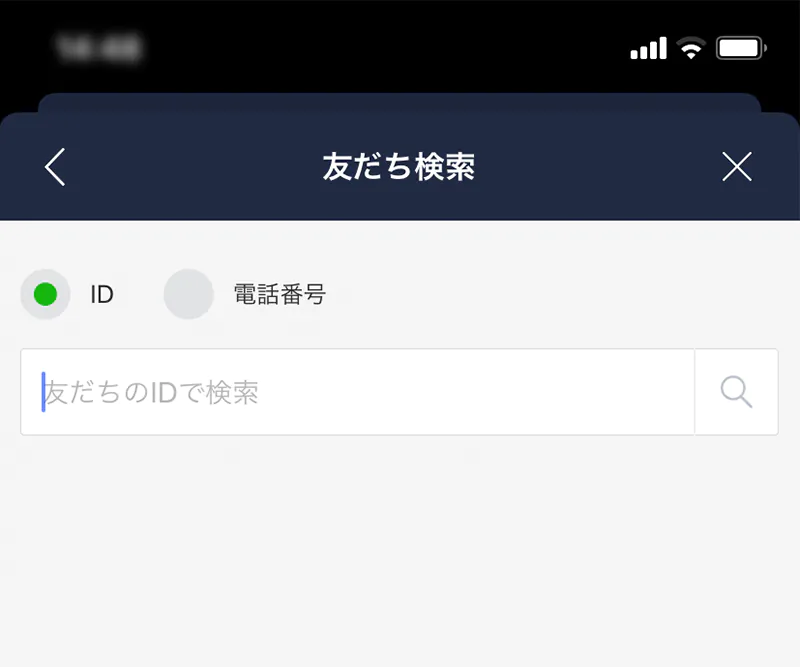Tap the Wi-Fi status icon
The image size is (800, 667).
(x=691, y=48)
